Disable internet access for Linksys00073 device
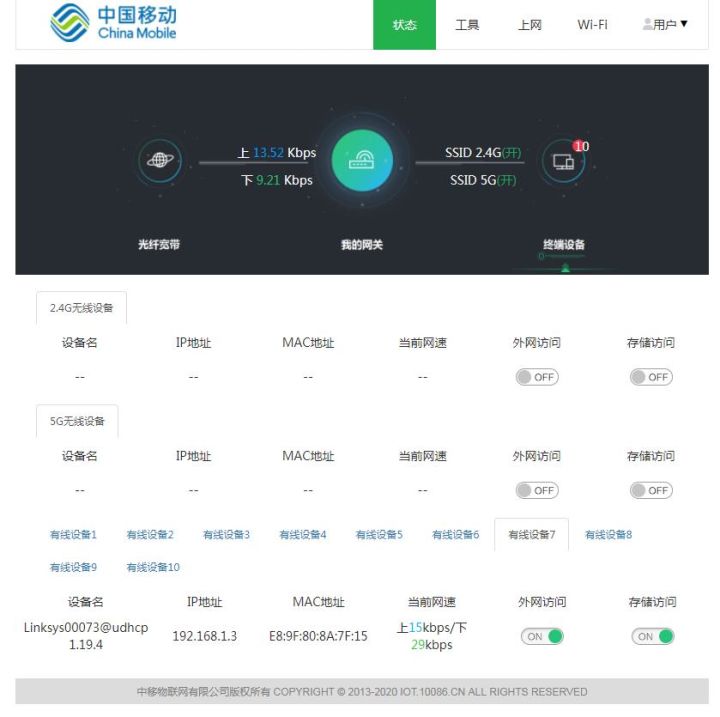This screenshot has height=717, width=720. (542, 636)
